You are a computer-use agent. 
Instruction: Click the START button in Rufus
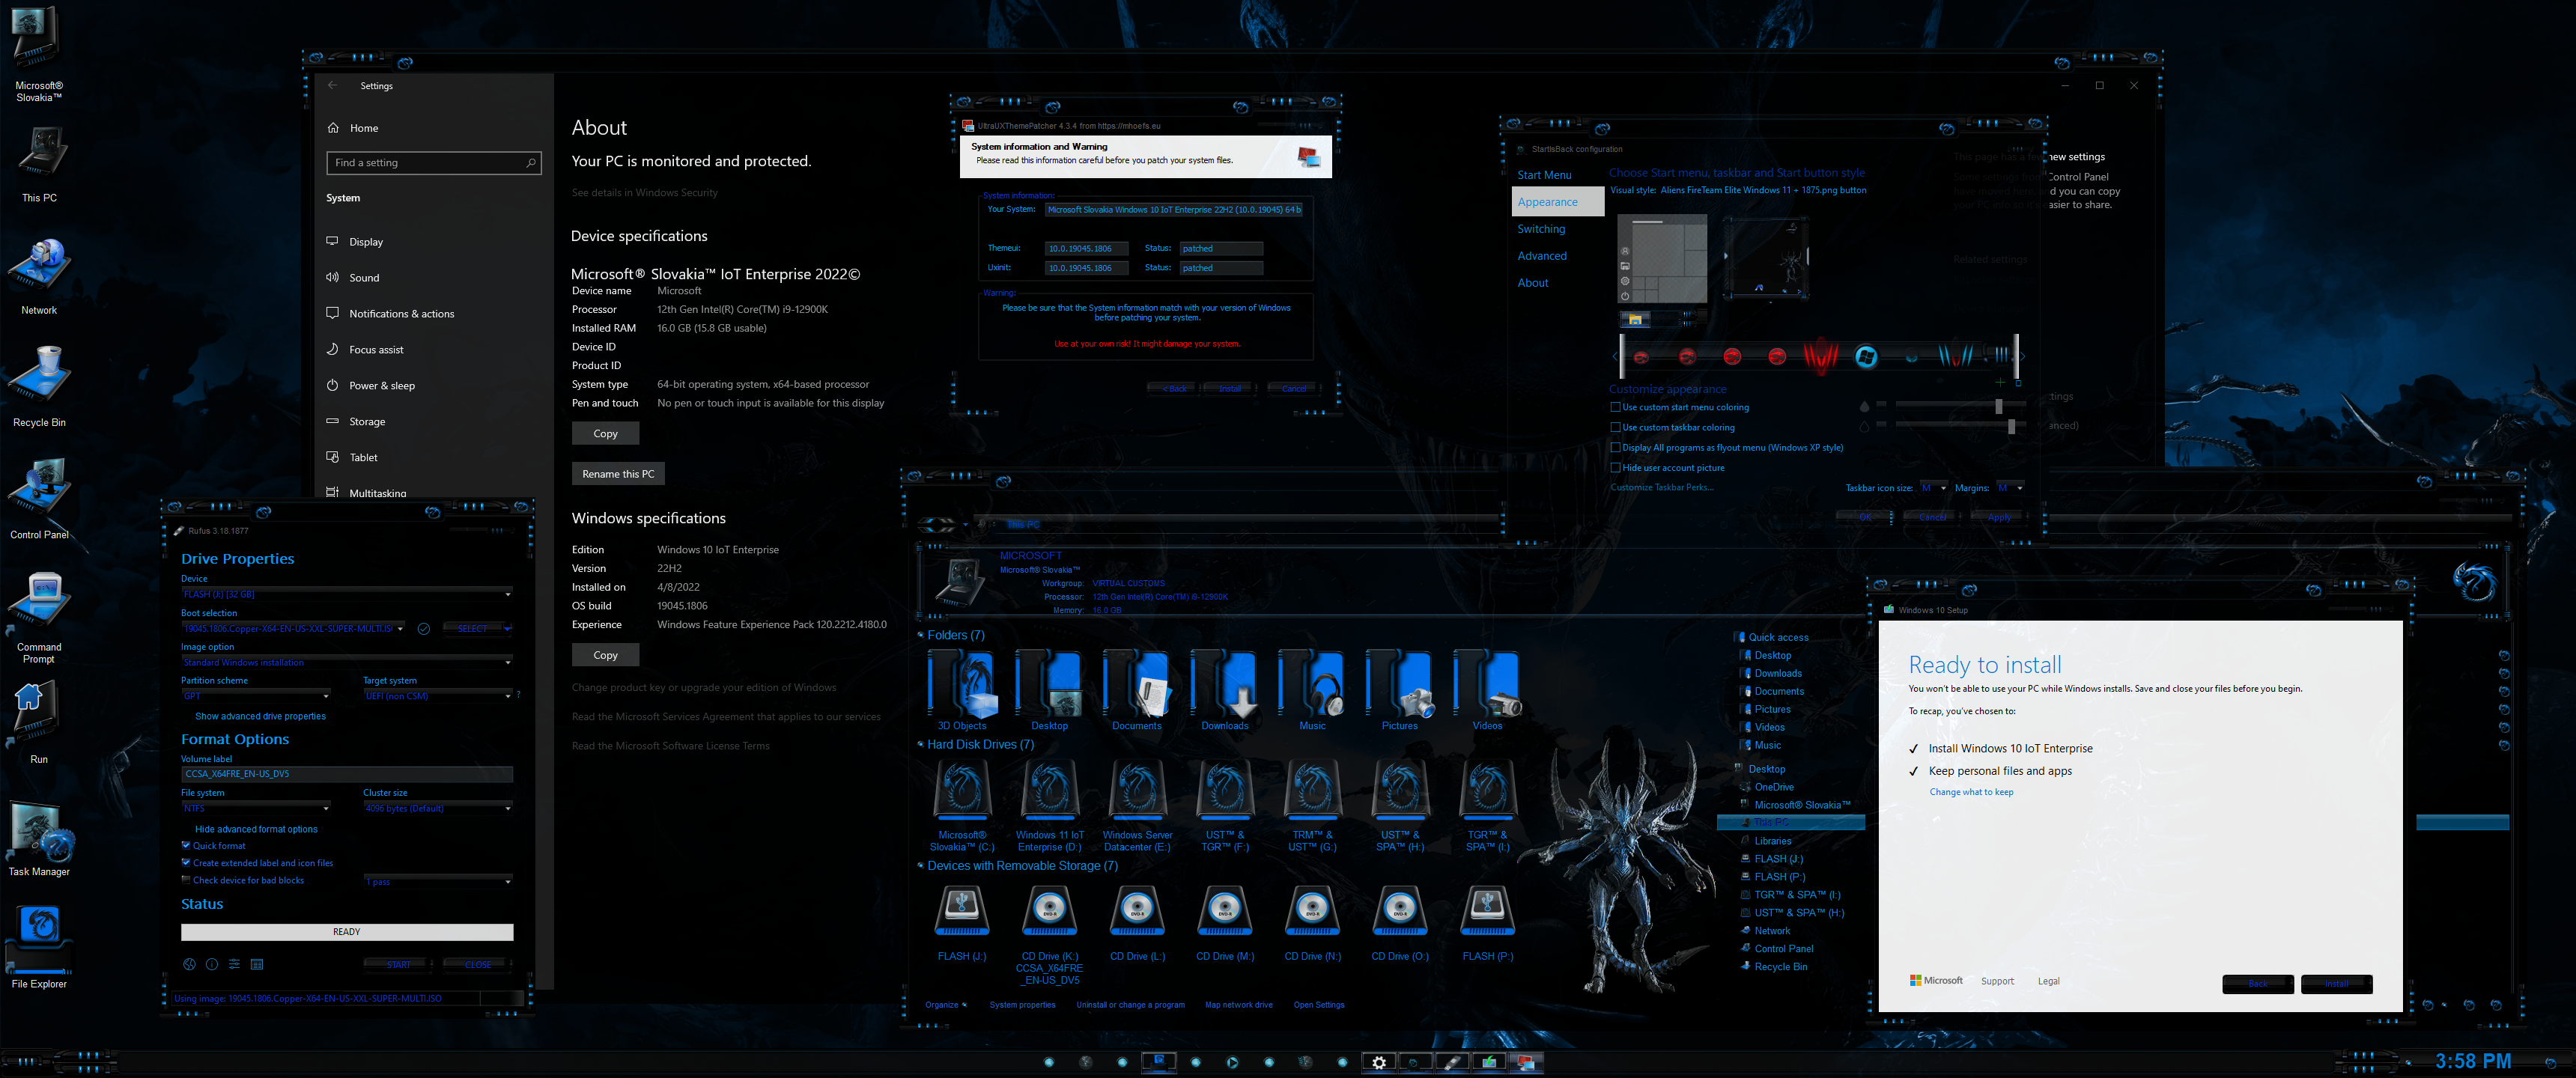point(399,965)
